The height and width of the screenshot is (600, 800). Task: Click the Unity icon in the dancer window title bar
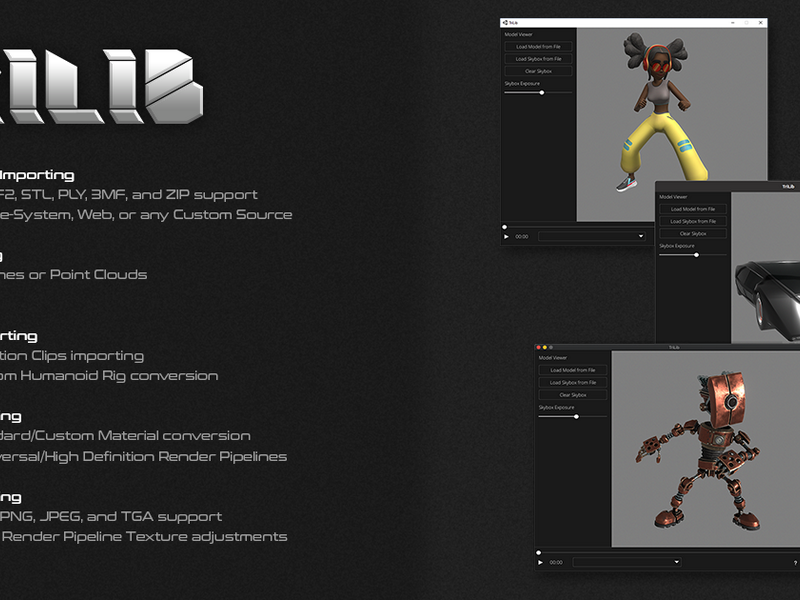pyautogui.click(x=505, y=22)
